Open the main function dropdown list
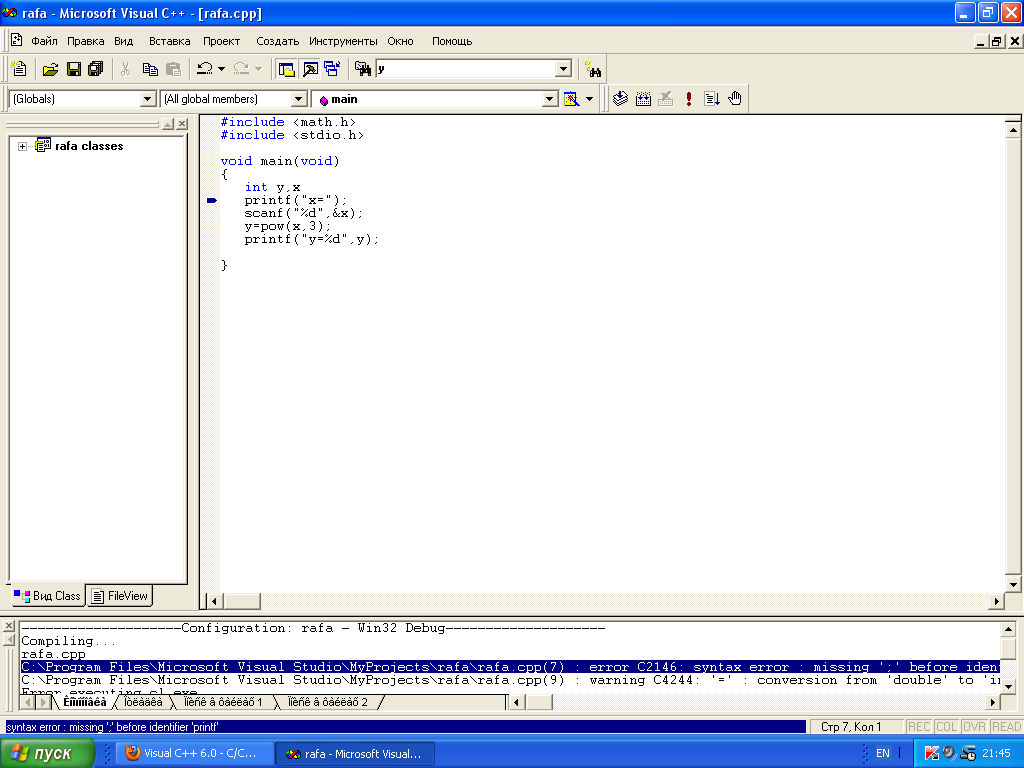The image size is (1024, 768). tap(549, 99)
